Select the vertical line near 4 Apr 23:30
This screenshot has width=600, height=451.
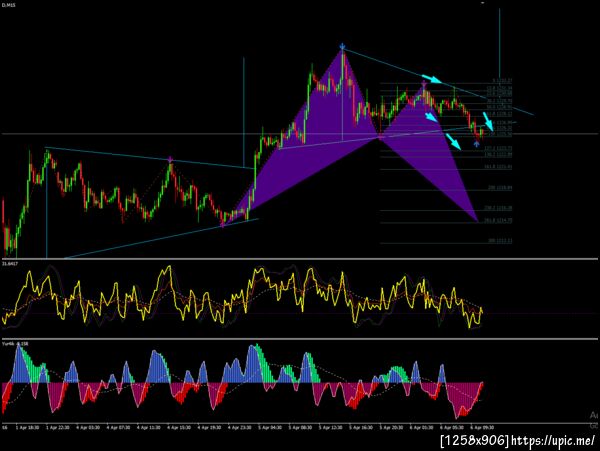pyautogui.click(x=244, y=112)
